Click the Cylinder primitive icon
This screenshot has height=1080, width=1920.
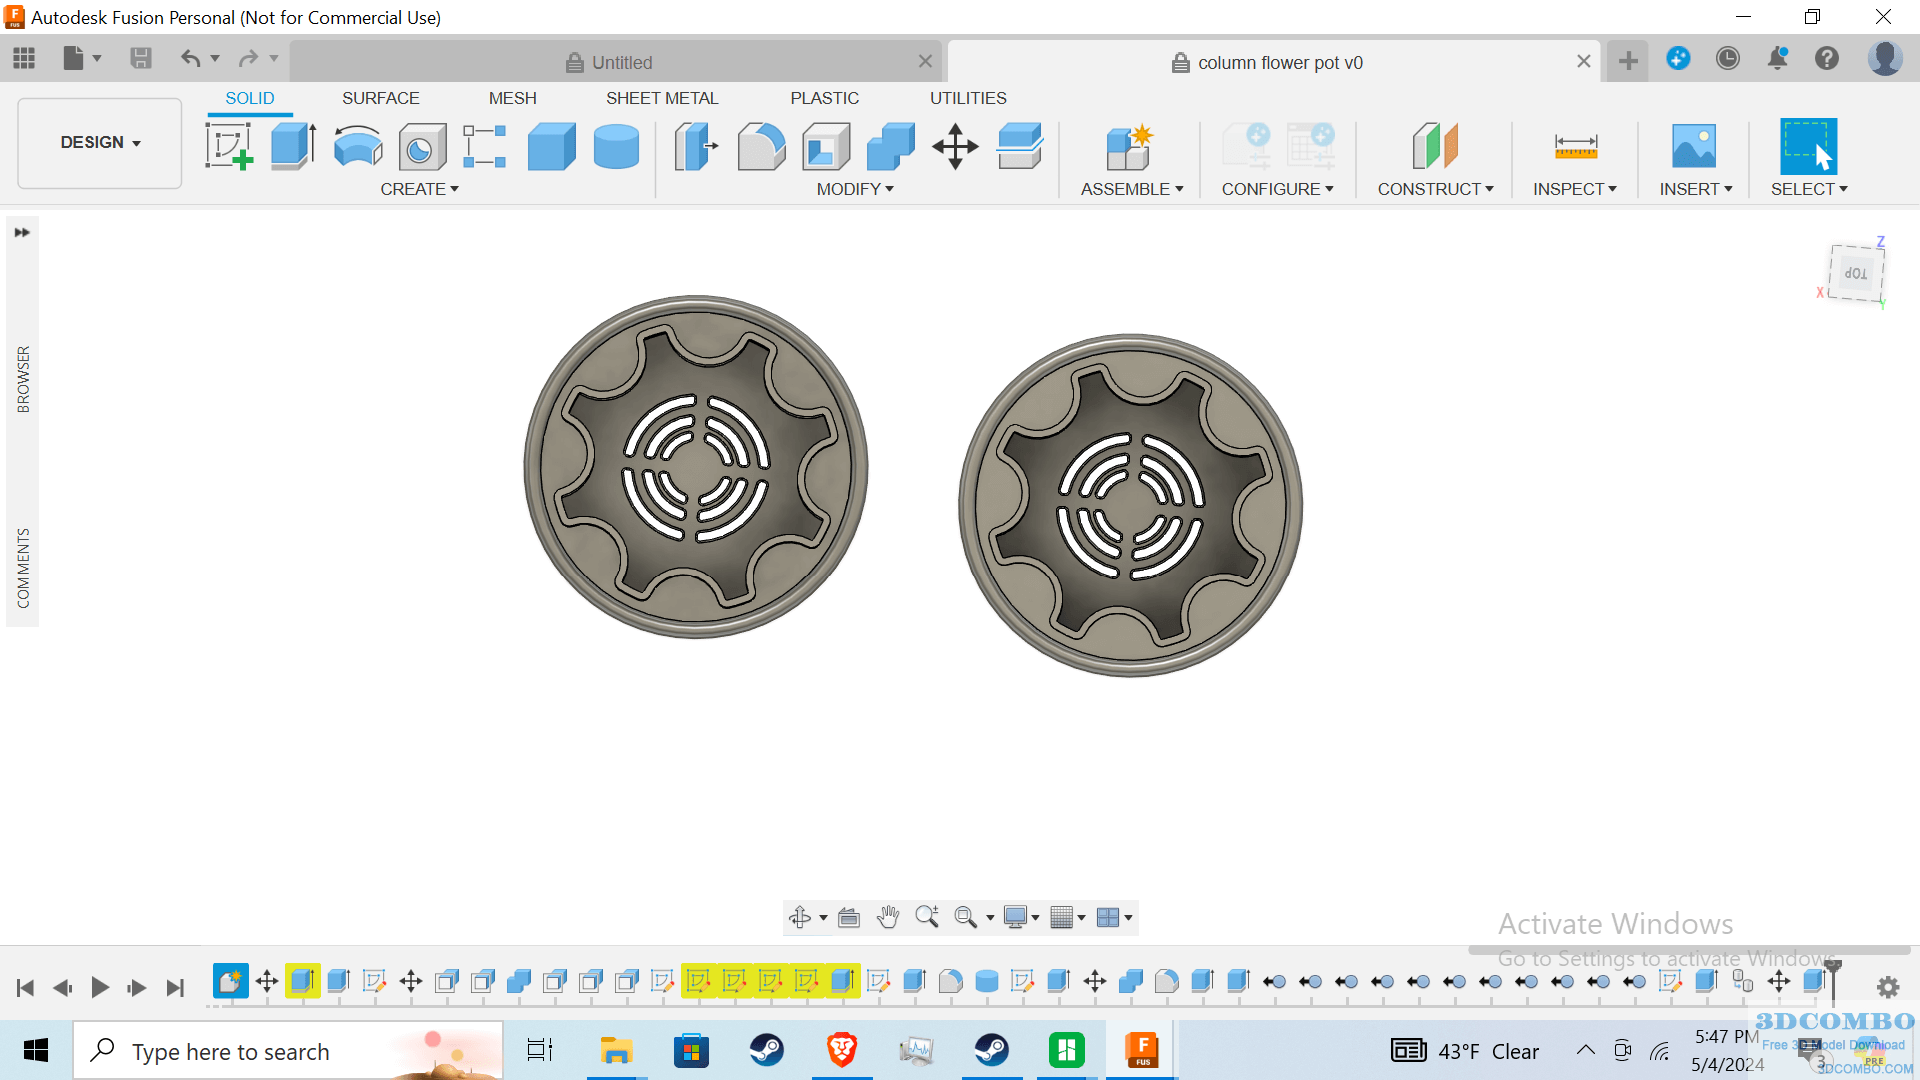(616, 146)
